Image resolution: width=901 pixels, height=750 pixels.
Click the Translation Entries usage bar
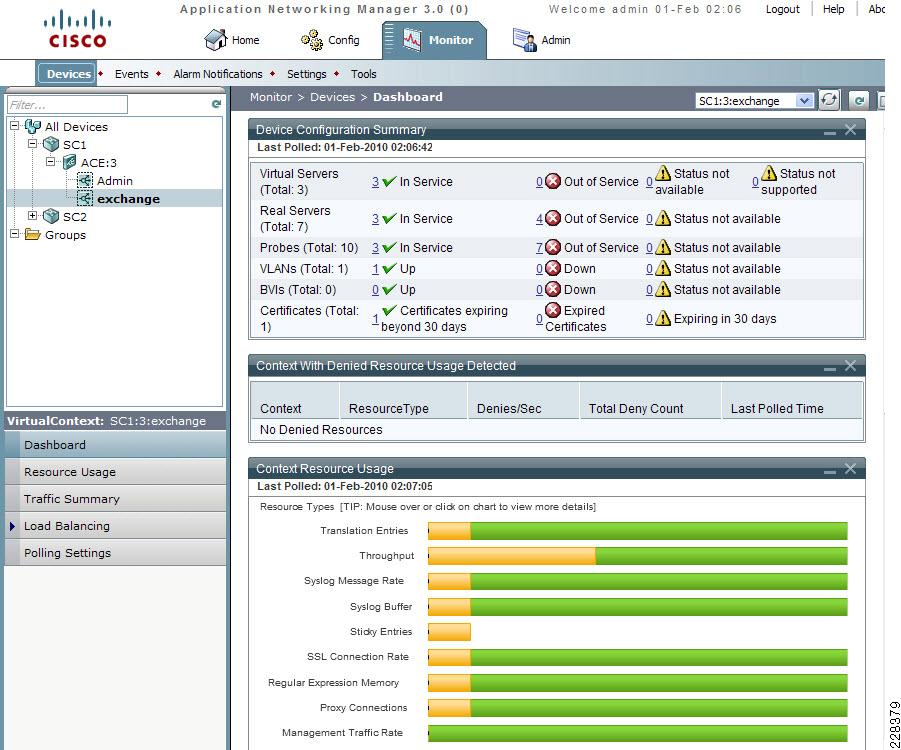[638, 530]
